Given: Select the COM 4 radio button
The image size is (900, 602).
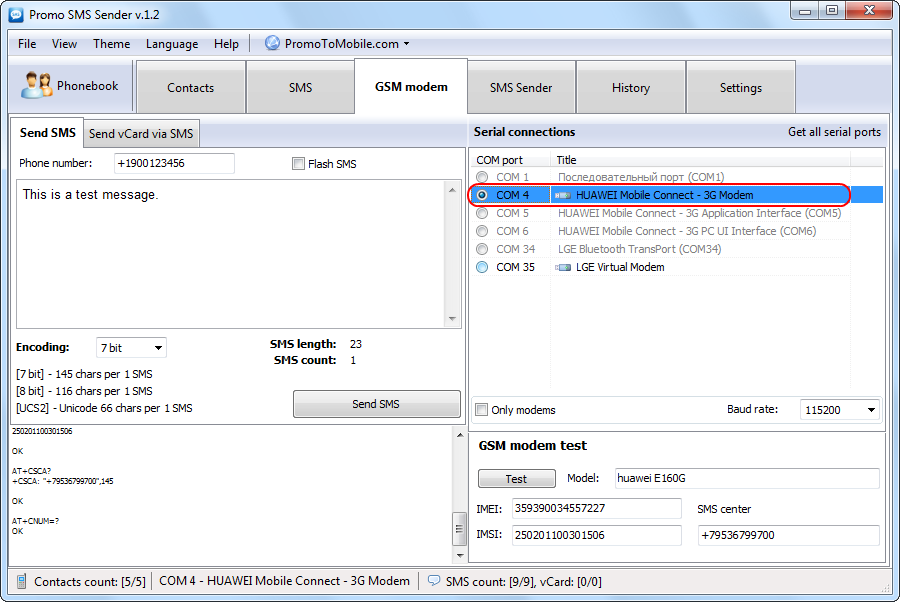Looking at the screenshot, I should tap(482, 195).
